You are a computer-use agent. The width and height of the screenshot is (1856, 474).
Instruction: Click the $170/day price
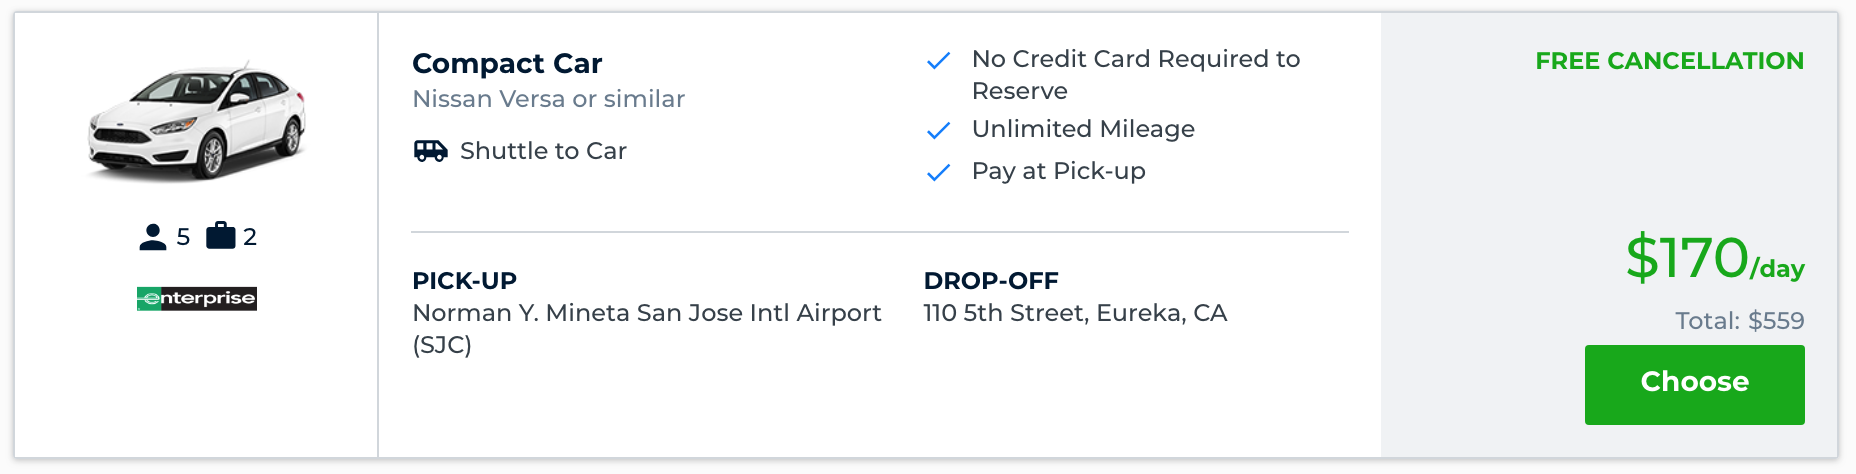(1714, 259)
